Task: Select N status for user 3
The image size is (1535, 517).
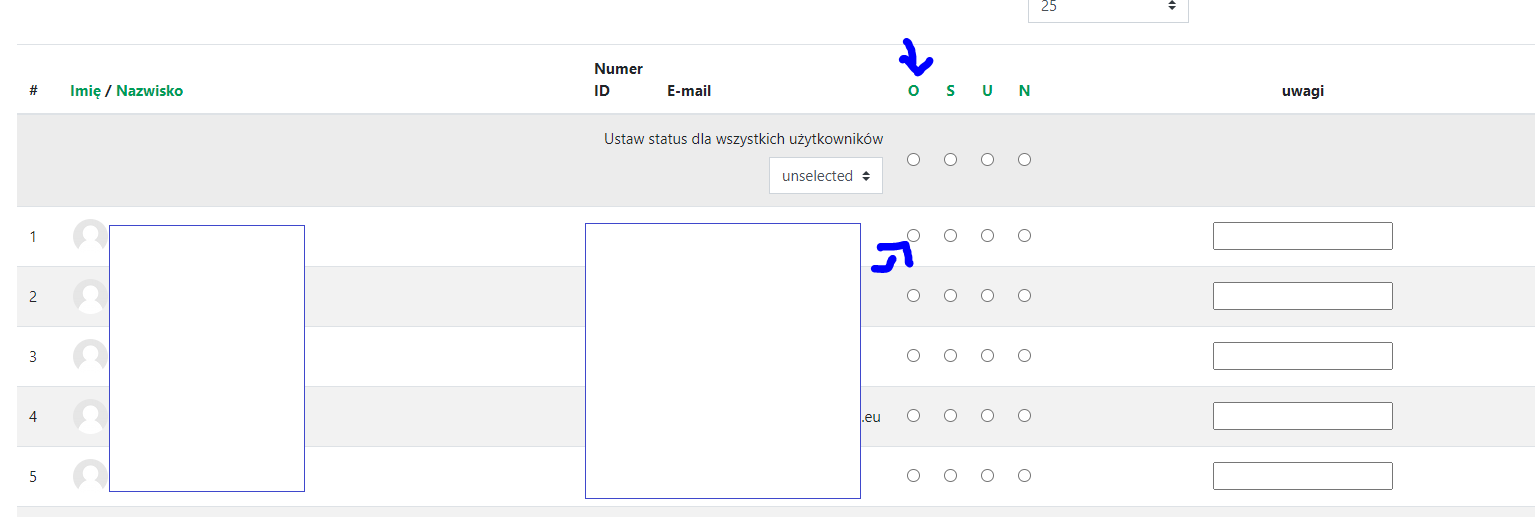Action: pyautogui.click(x=1024, y=356)
